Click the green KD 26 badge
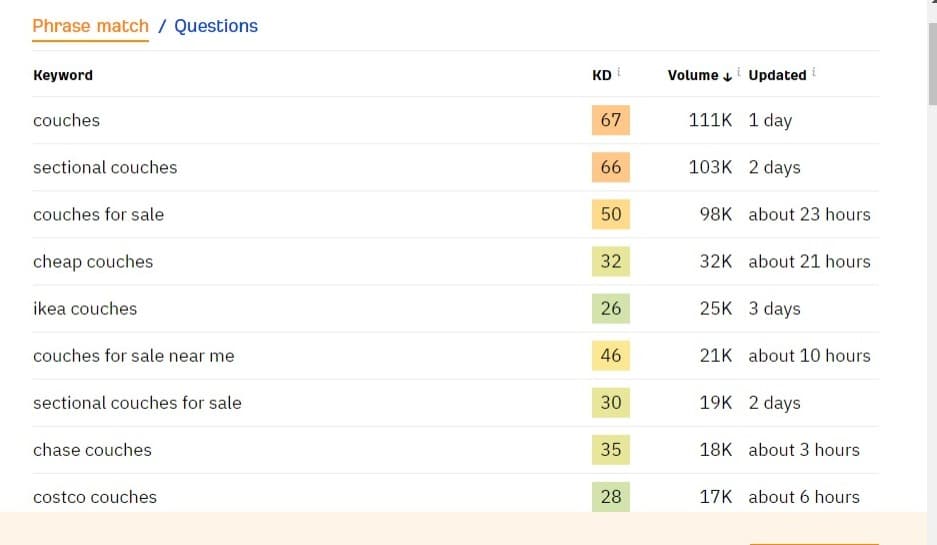937x545 pixels. click(611, 308)
